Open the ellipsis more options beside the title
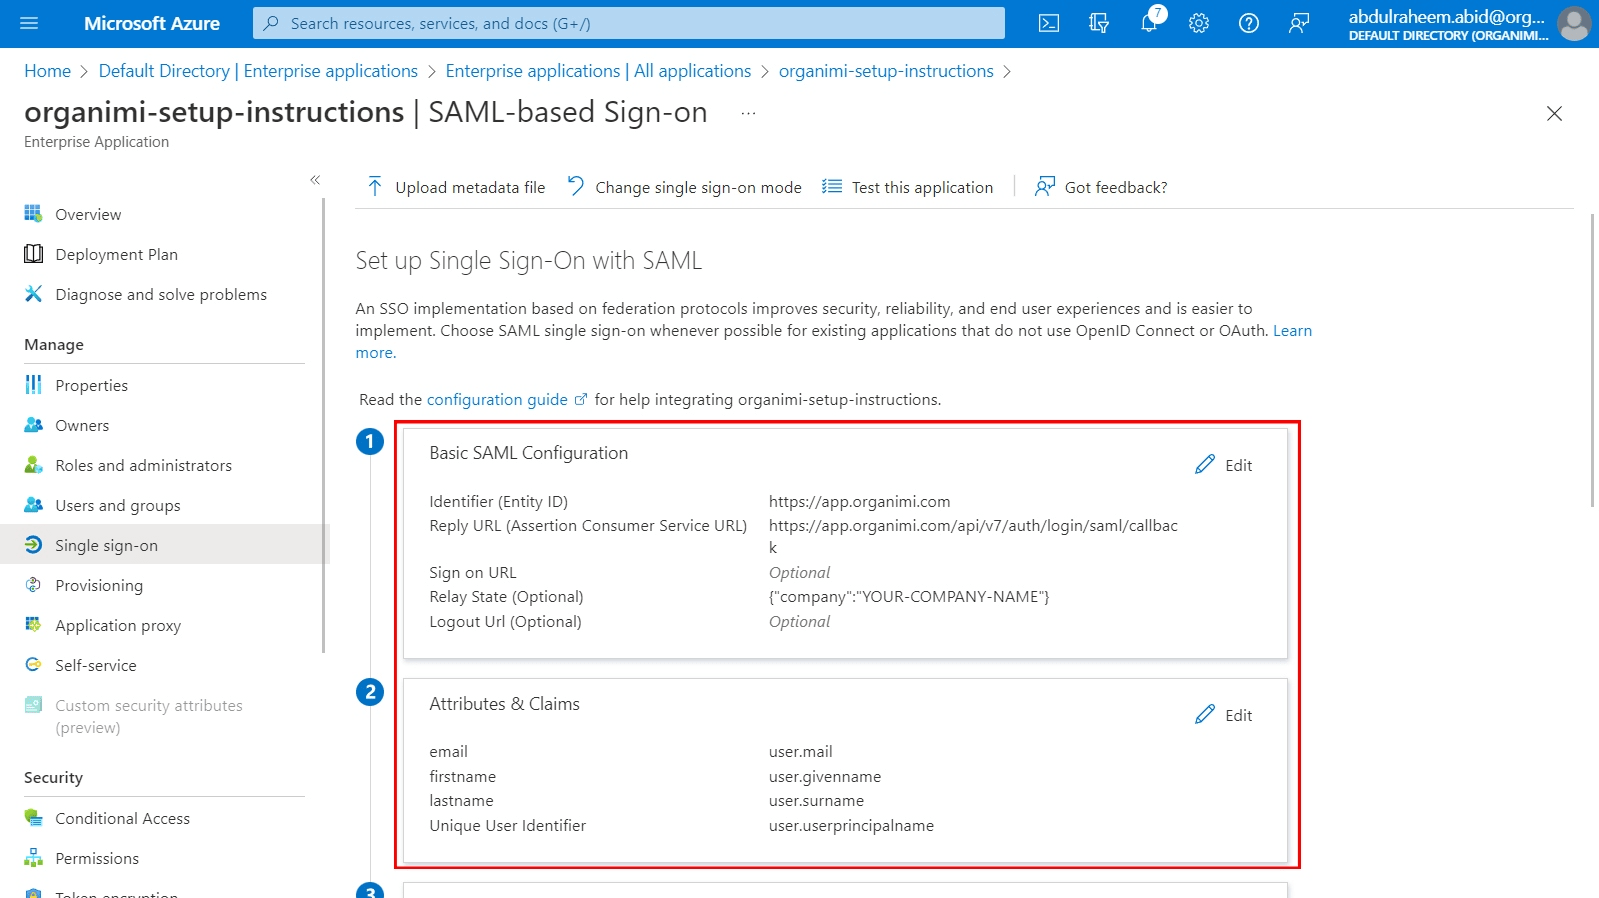The height and width of the screenshot is (898, 1599). pyautogui.click(x=748, y=114)
